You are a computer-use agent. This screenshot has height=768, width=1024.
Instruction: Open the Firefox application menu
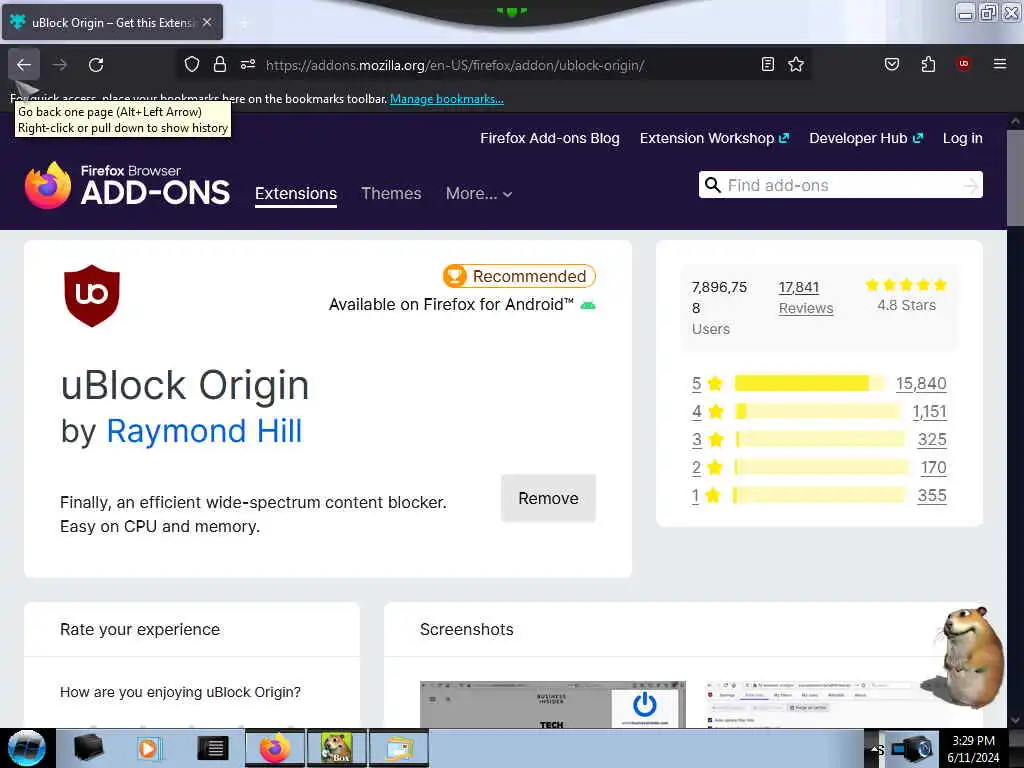[1000, 64]
